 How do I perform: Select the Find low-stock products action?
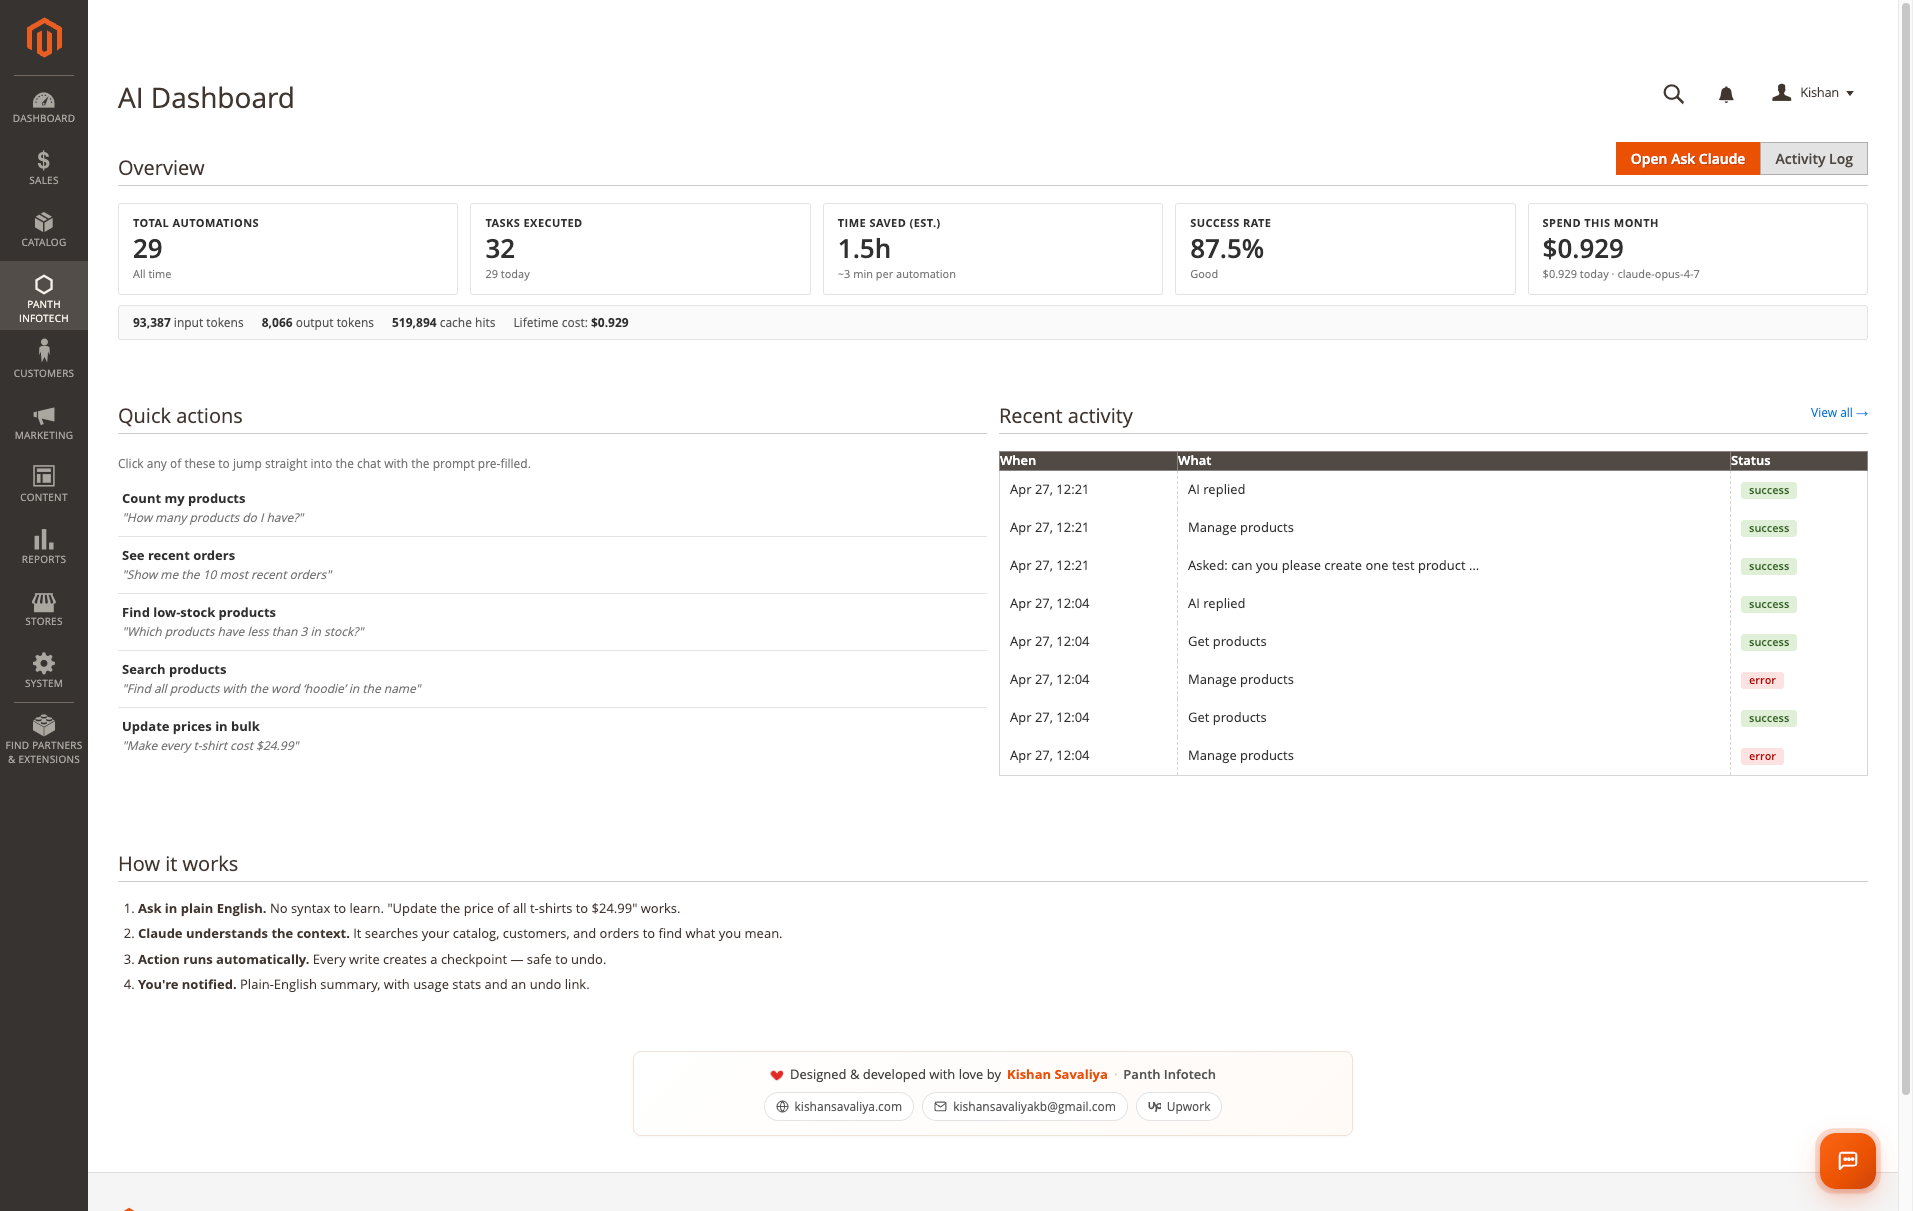[552, 622]
